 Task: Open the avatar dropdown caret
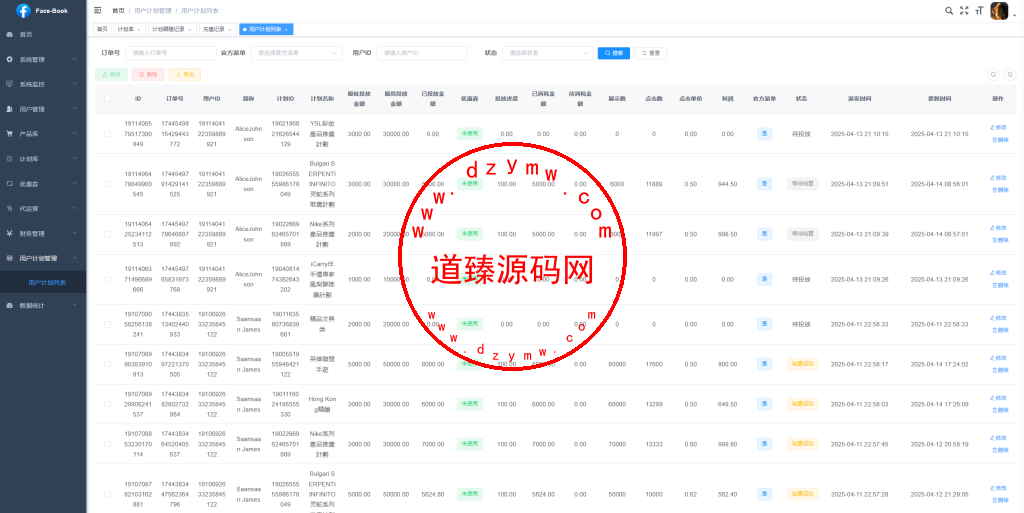(1014, 17)
